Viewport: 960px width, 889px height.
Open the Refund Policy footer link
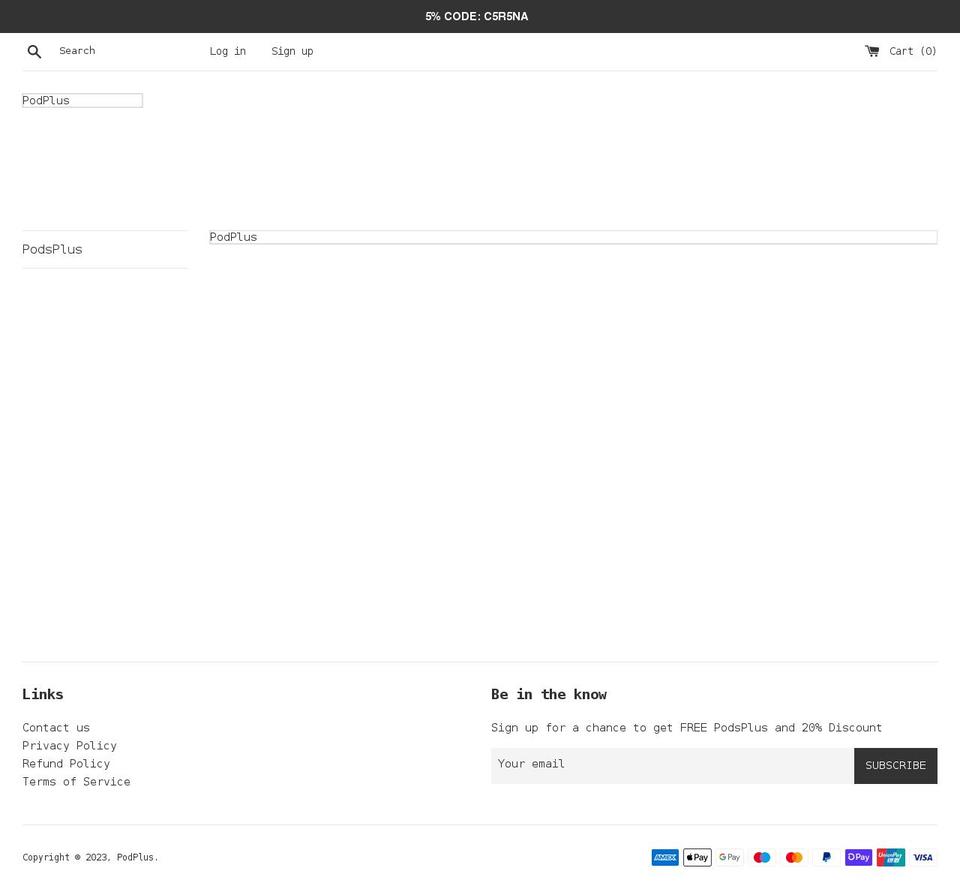[66, 763]
